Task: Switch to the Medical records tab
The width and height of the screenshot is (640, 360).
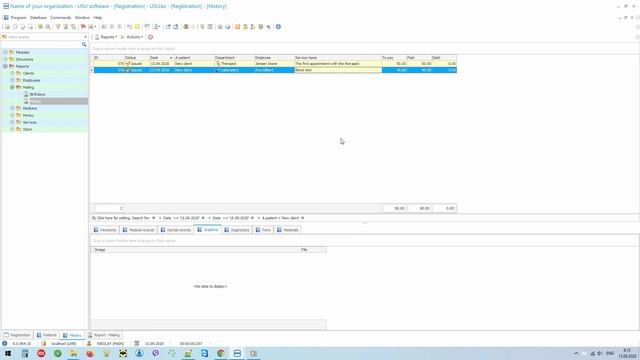Action: pyautogui.click(x=138, y=230)
